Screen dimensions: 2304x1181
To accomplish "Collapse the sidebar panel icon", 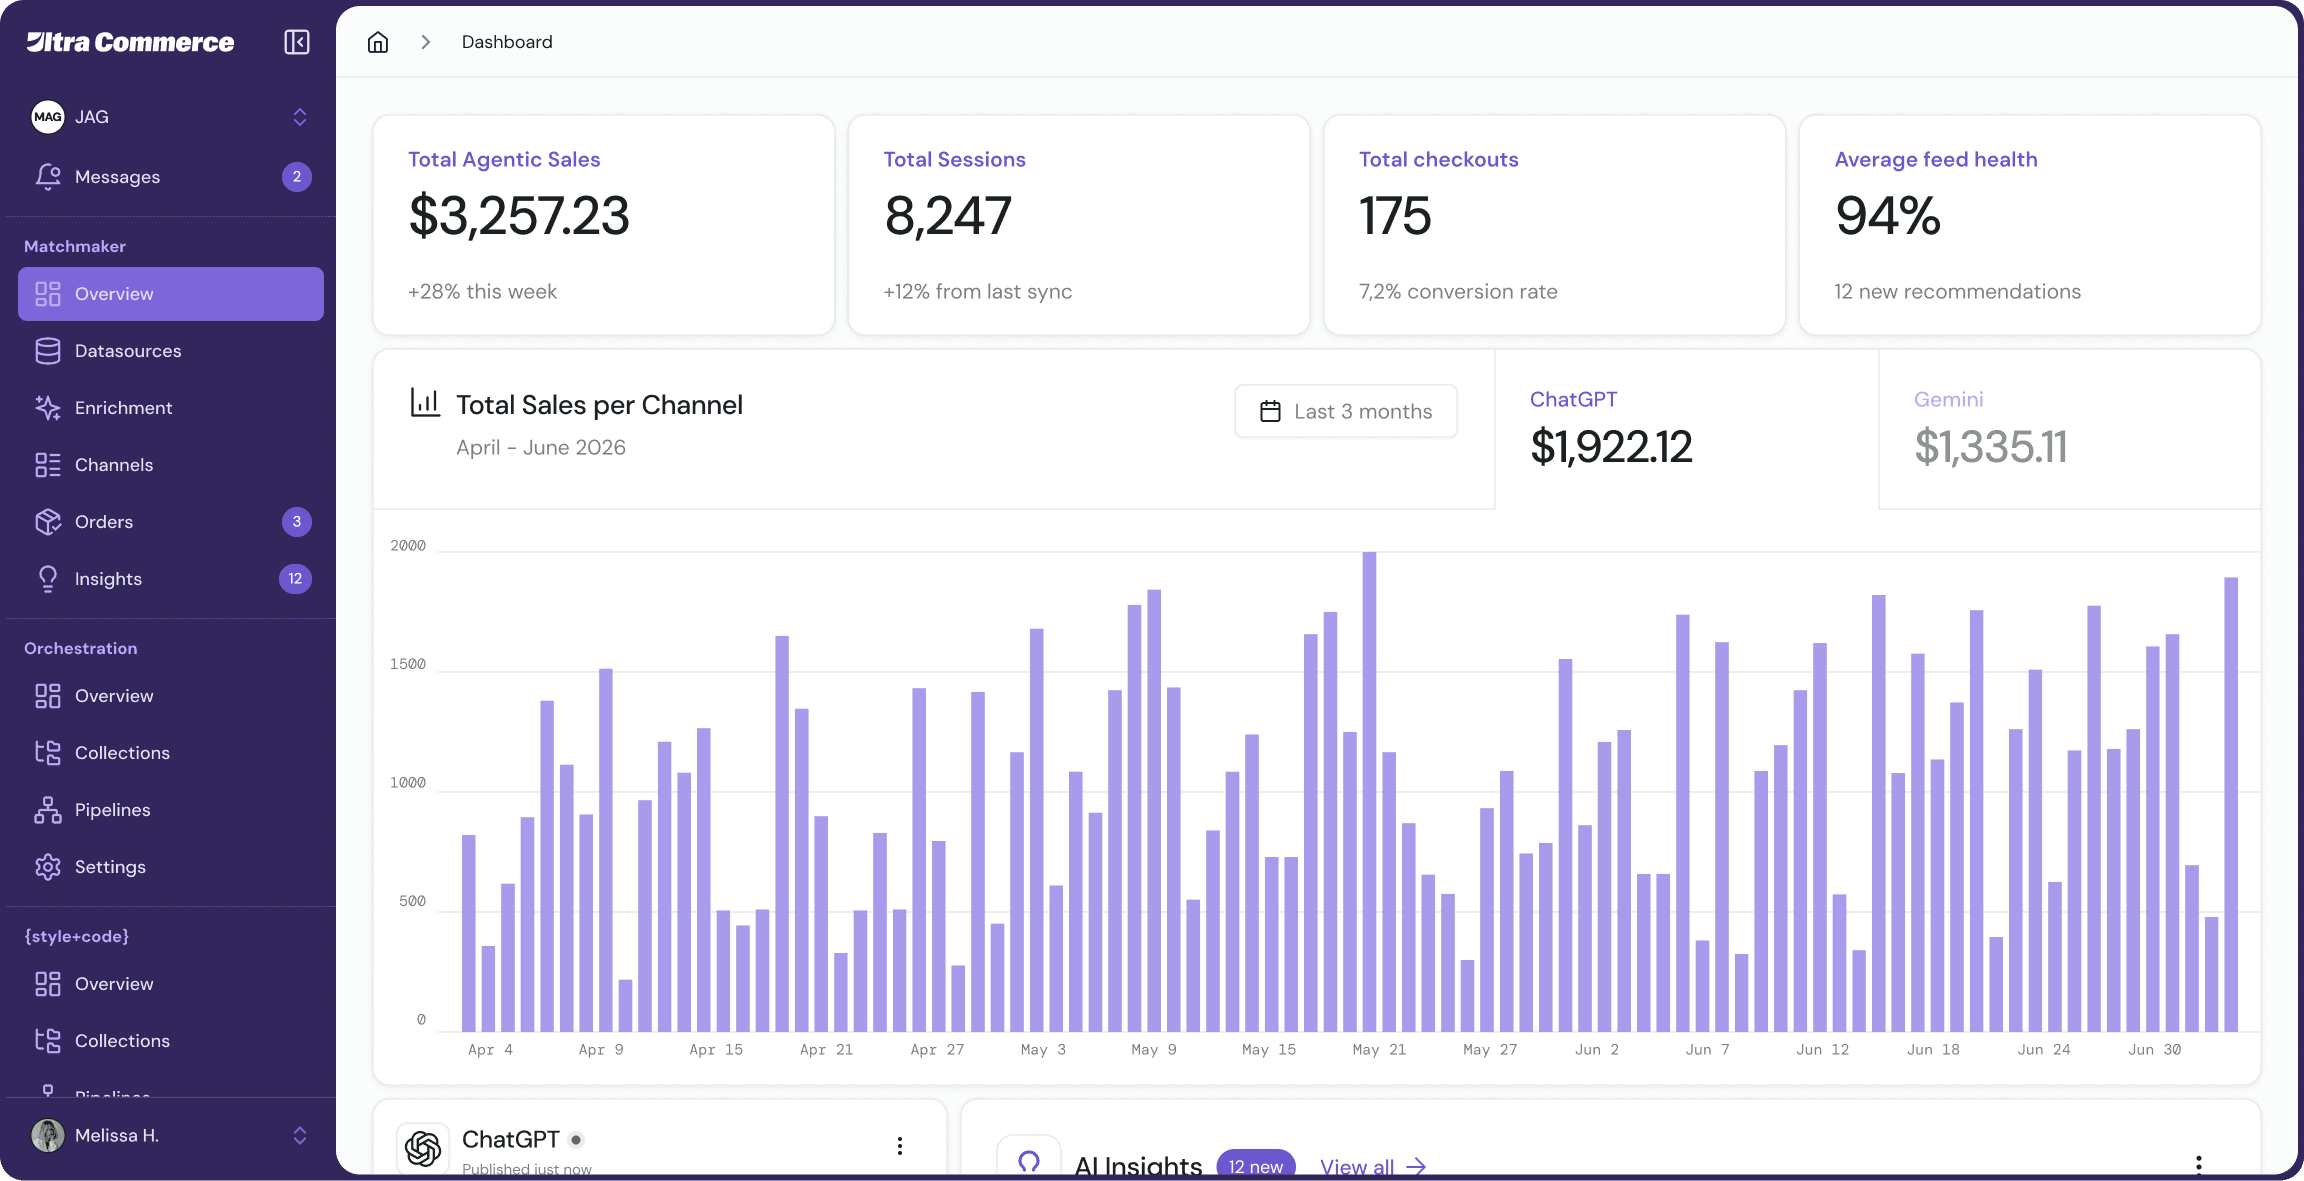I will [297, 42].
